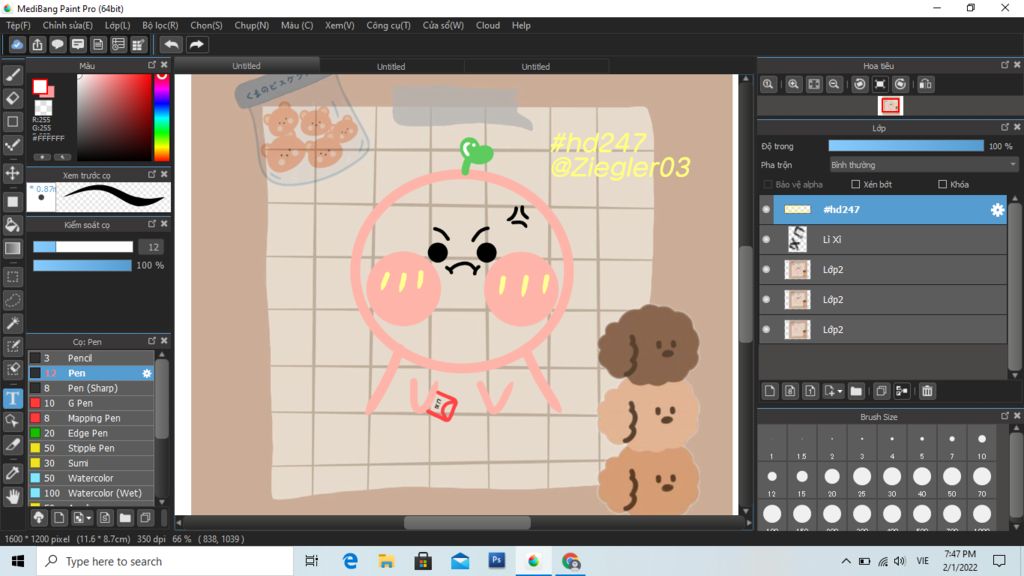1024x576 pixels.
Task: Rotate canvas left in the Navigator
Action: click(x=860, y=84)
